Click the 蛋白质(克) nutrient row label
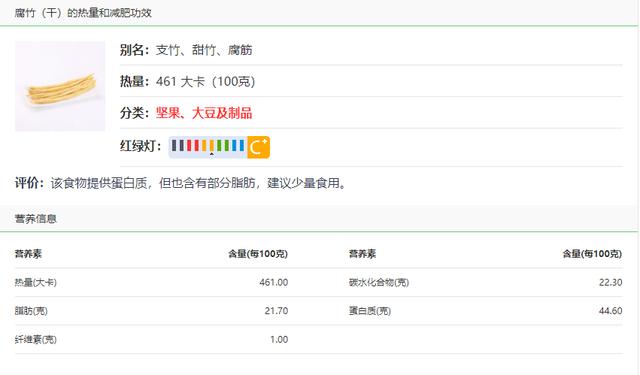The width and height of the screenshot is (640, 375). (x=370, y=311)
